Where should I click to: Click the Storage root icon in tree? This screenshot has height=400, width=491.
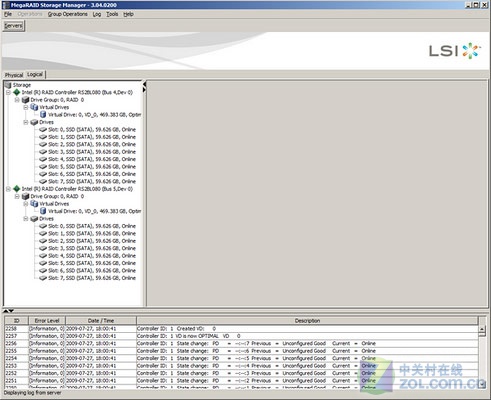[8, 85]
